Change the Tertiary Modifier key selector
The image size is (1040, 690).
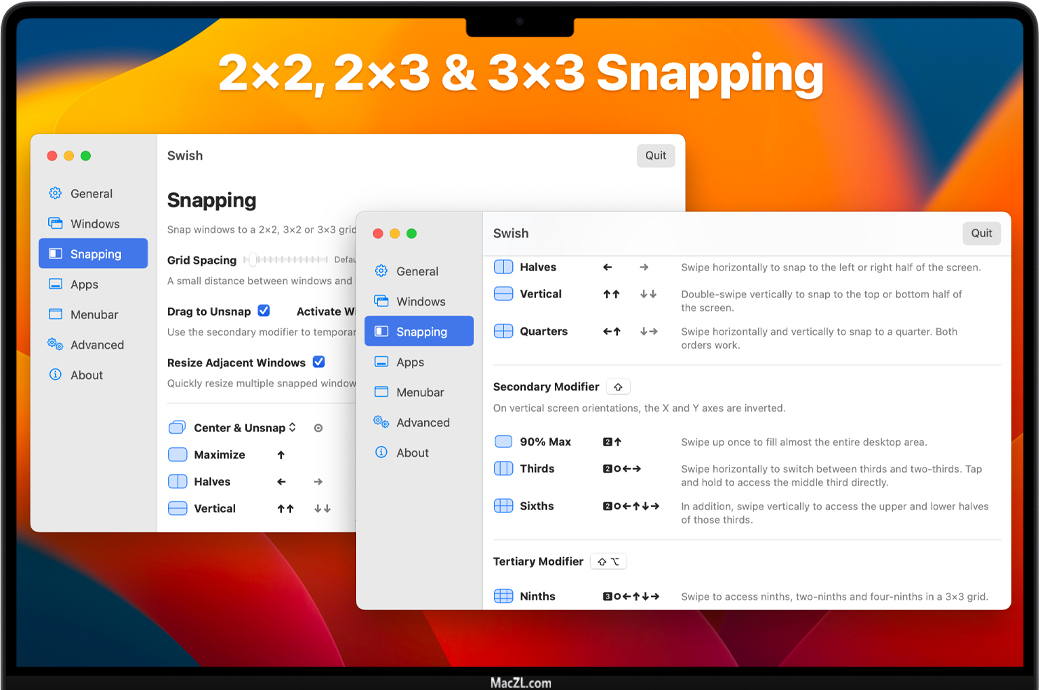(x=609, y=562)
